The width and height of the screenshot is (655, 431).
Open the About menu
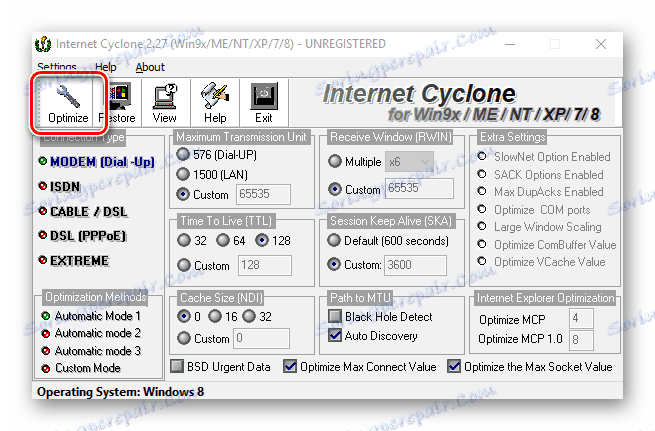point(150,67)
